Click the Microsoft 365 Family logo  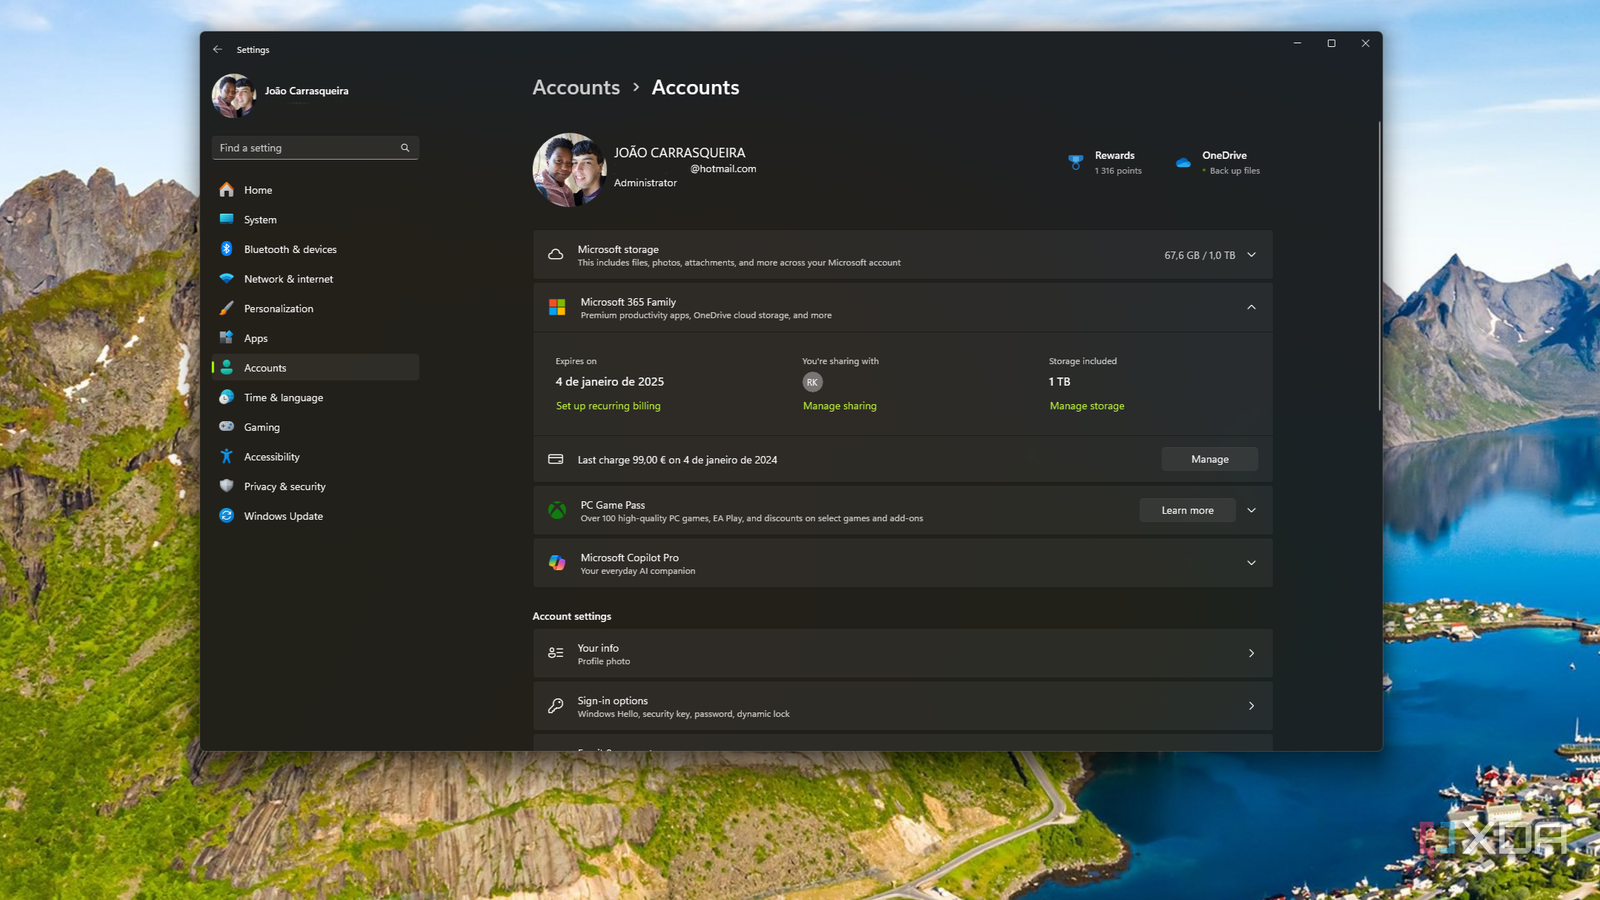tap(557, 307)
